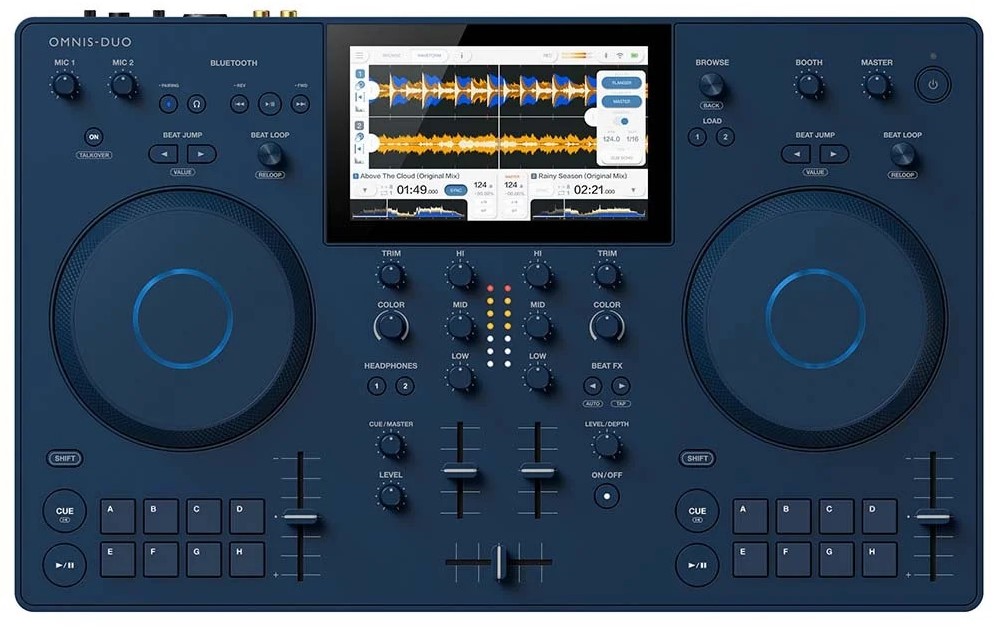Open the hamburger menu on the touchscreen
The height and width of the screenshot is (627, 994).
(359, 56)
